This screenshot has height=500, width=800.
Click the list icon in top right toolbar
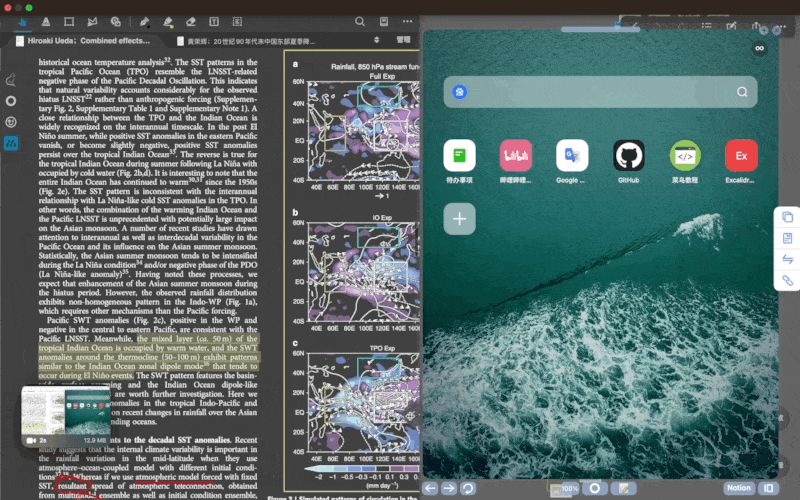pos(707,26)
